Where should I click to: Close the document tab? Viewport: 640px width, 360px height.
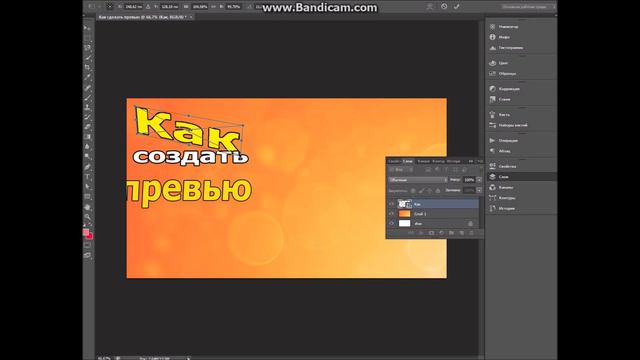pos(191,17)
